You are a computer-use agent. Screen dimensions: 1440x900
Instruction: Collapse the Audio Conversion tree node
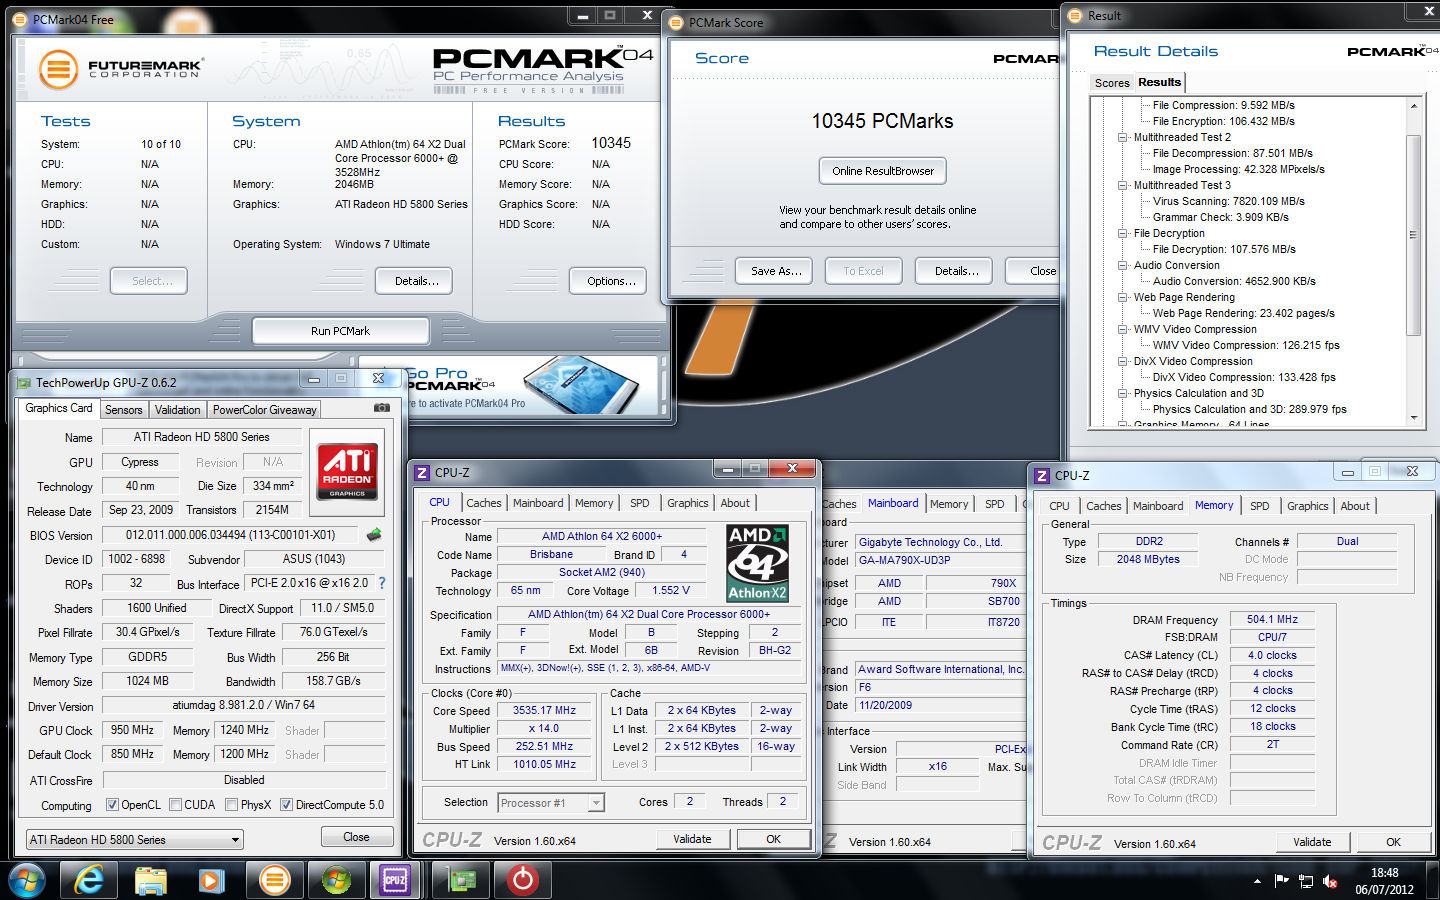coord(1123,265)
